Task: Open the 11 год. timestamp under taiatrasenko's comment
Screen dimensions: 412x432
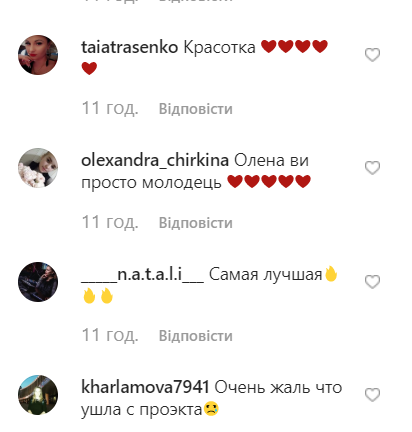Action: coord(110,109)
